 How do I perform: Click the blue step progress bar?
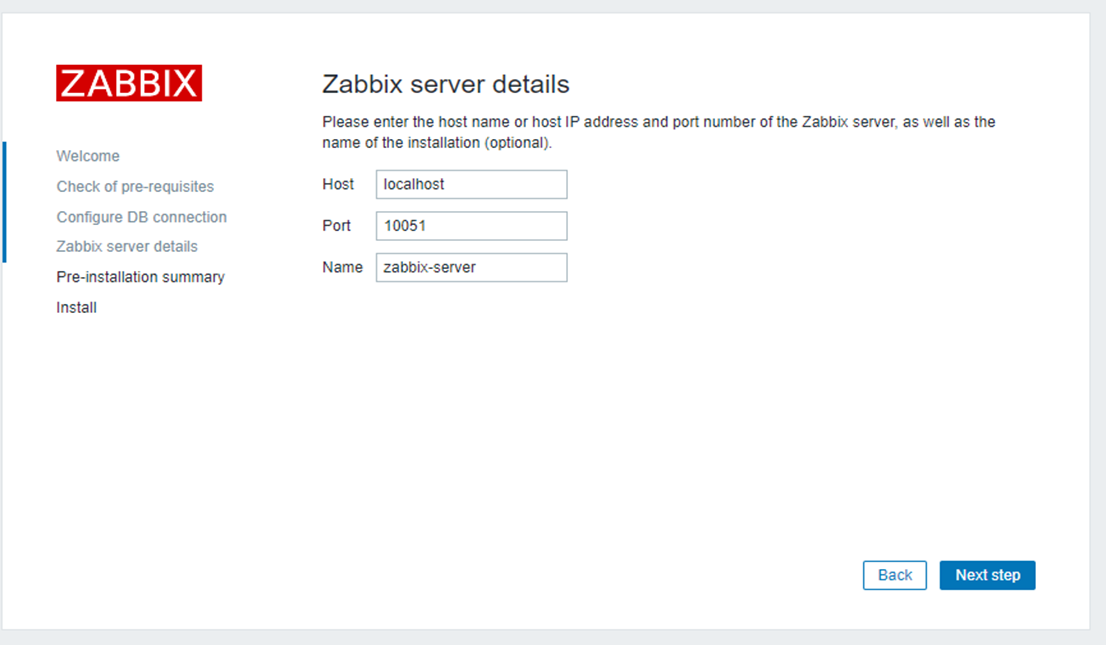point(4,202)
